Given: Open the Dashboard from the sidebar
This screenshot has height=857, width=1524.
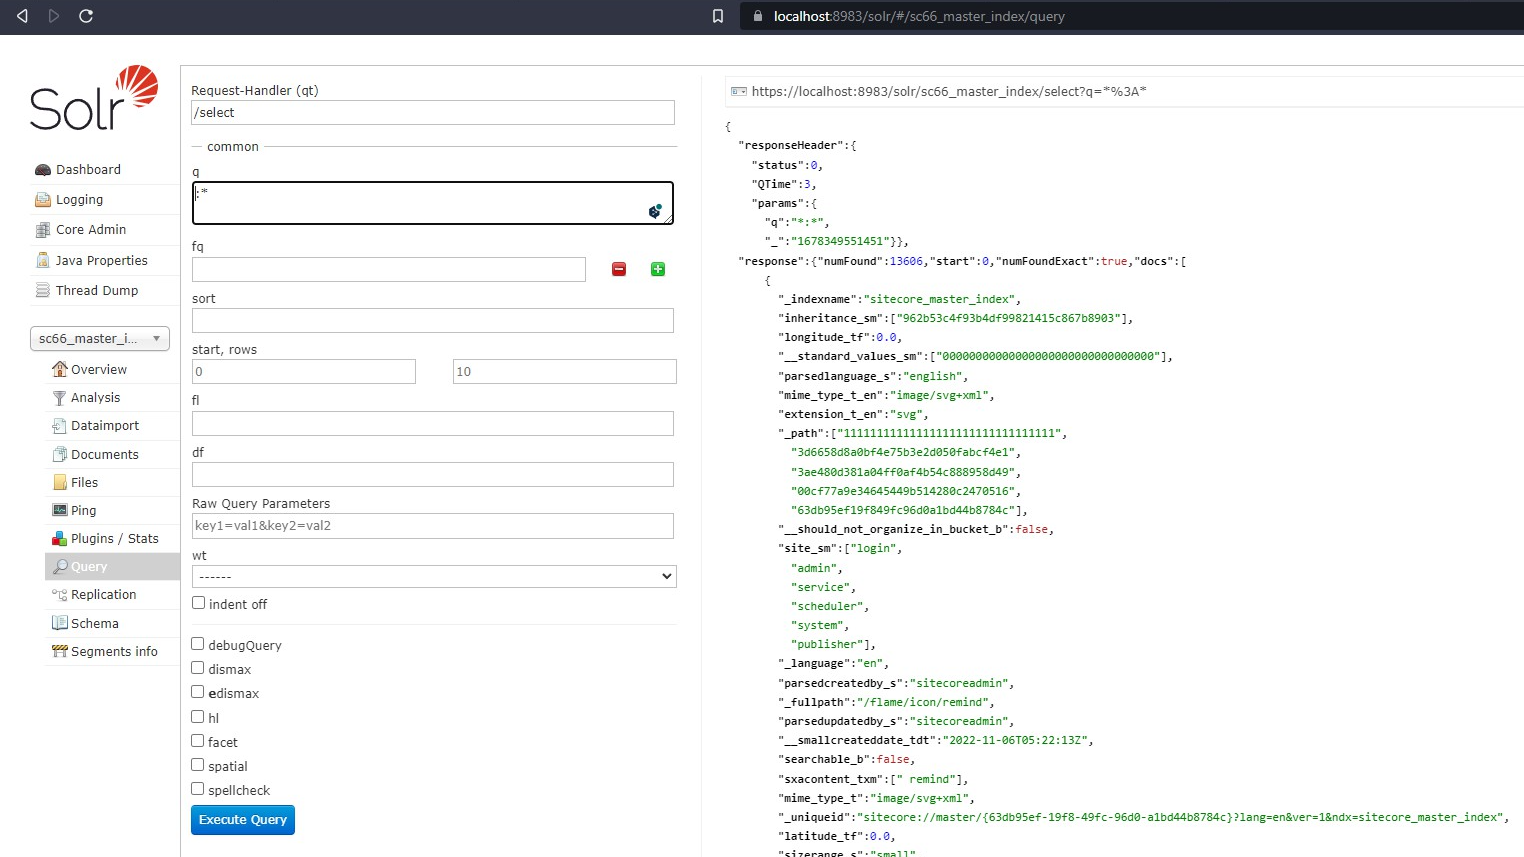Looking at the screenshot, I should tap(89, 169).
